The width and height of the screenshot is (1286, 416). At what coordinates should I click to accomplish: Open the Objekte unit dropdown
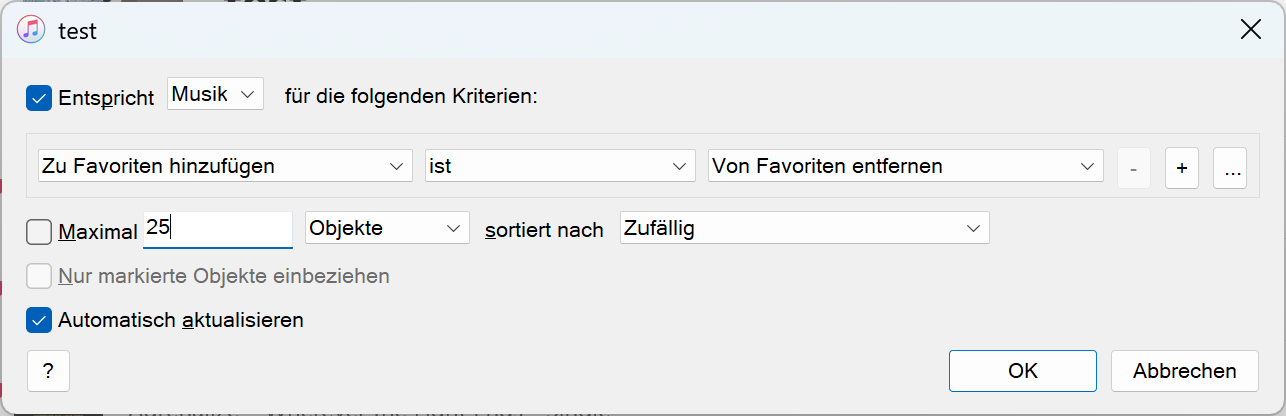(x=387, y=228)
